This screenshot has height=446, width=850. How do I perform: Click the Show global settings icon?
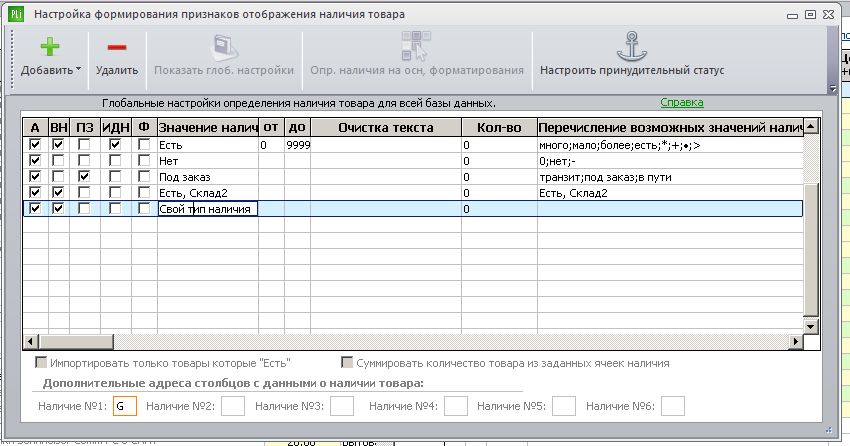tap(224, 48)
